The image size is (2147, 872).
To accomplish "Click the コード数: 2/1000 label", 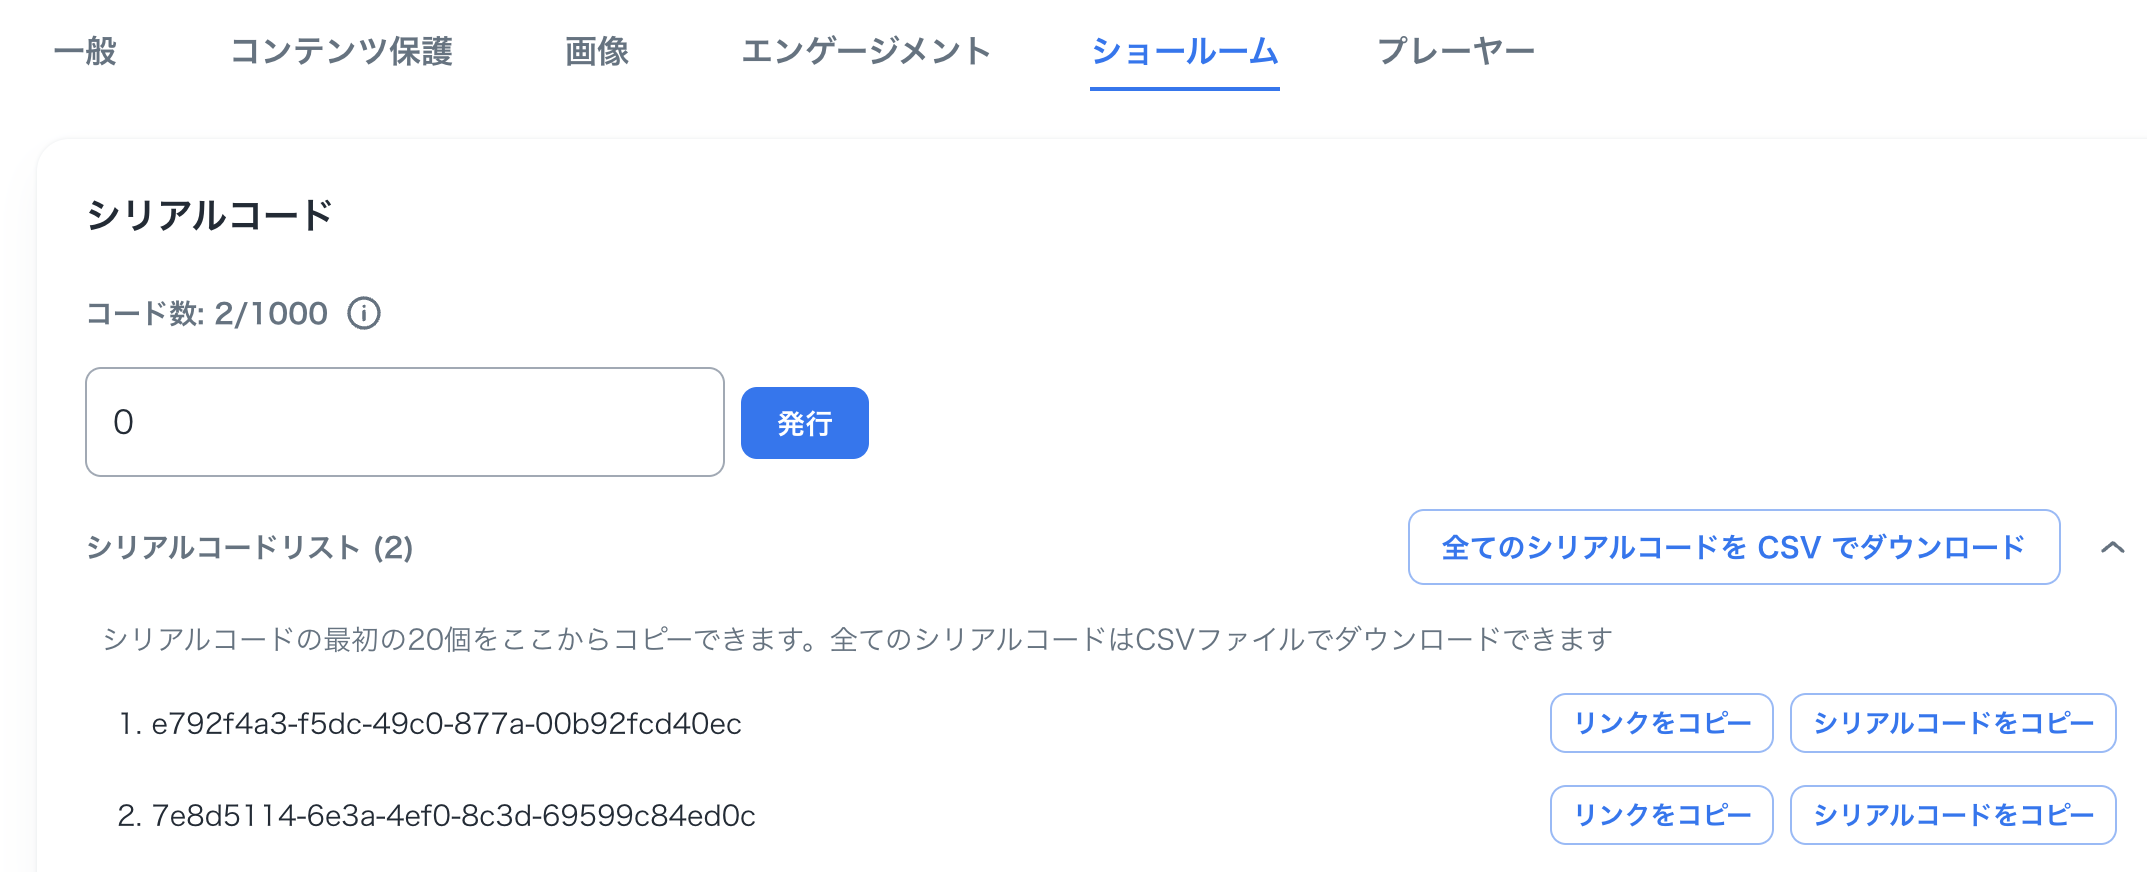I will [207, 314].
